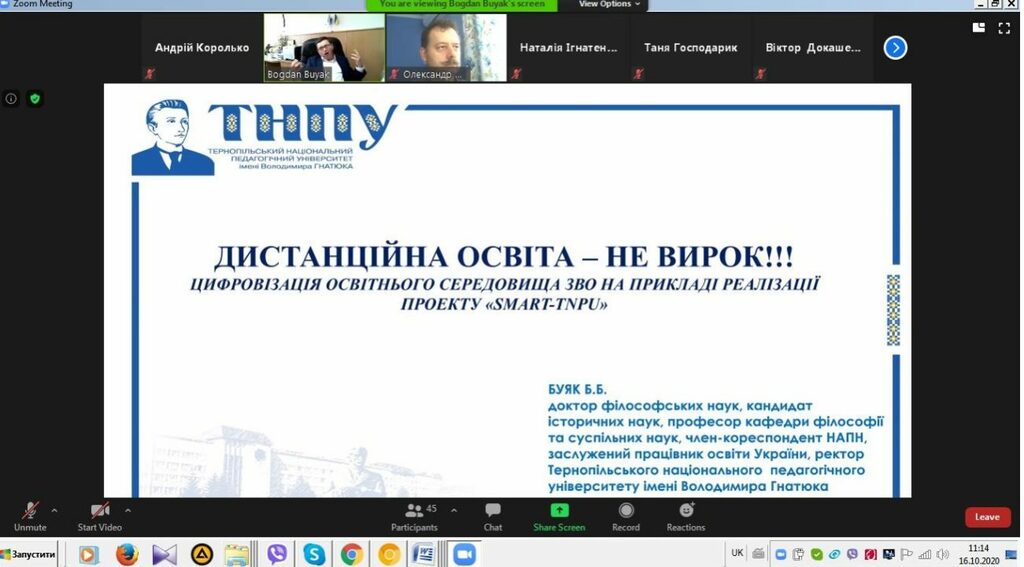Expand audio options arrow next to Unmute
The height and width of the screenshot is (567, 1024).
pyautogui.click(x=54, y=509)
